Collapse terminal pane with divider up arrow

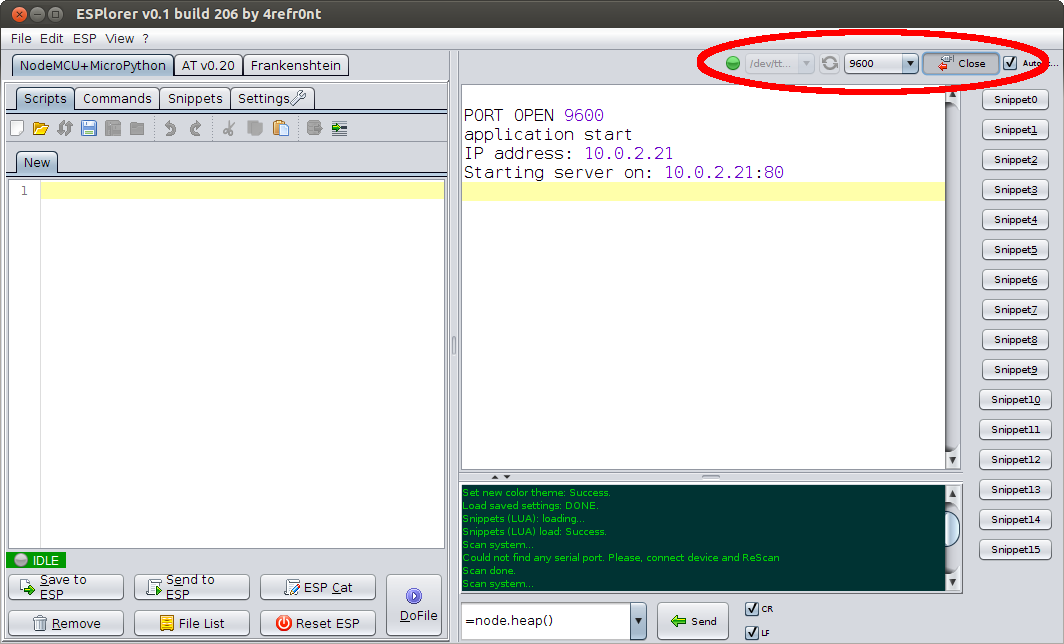coord(495,477)
